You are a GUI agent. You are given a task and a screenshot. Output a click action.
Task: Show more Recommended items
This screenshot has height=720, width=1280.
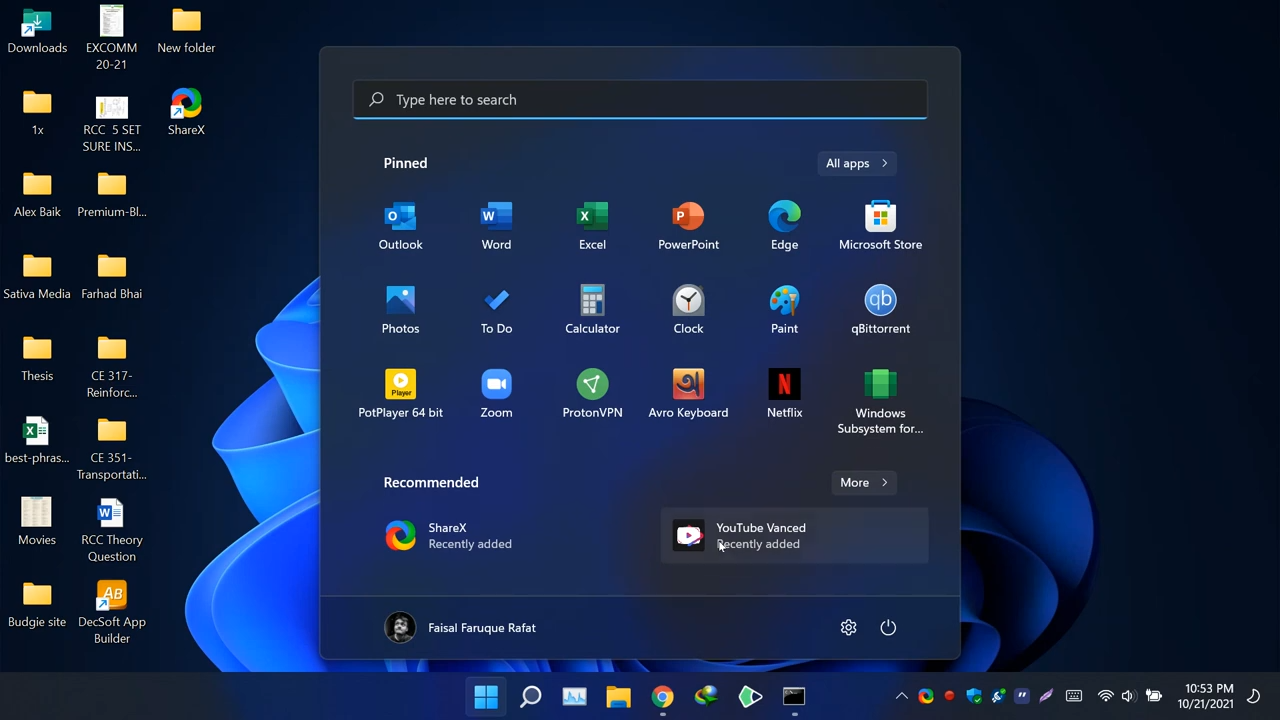pos(863,482)
